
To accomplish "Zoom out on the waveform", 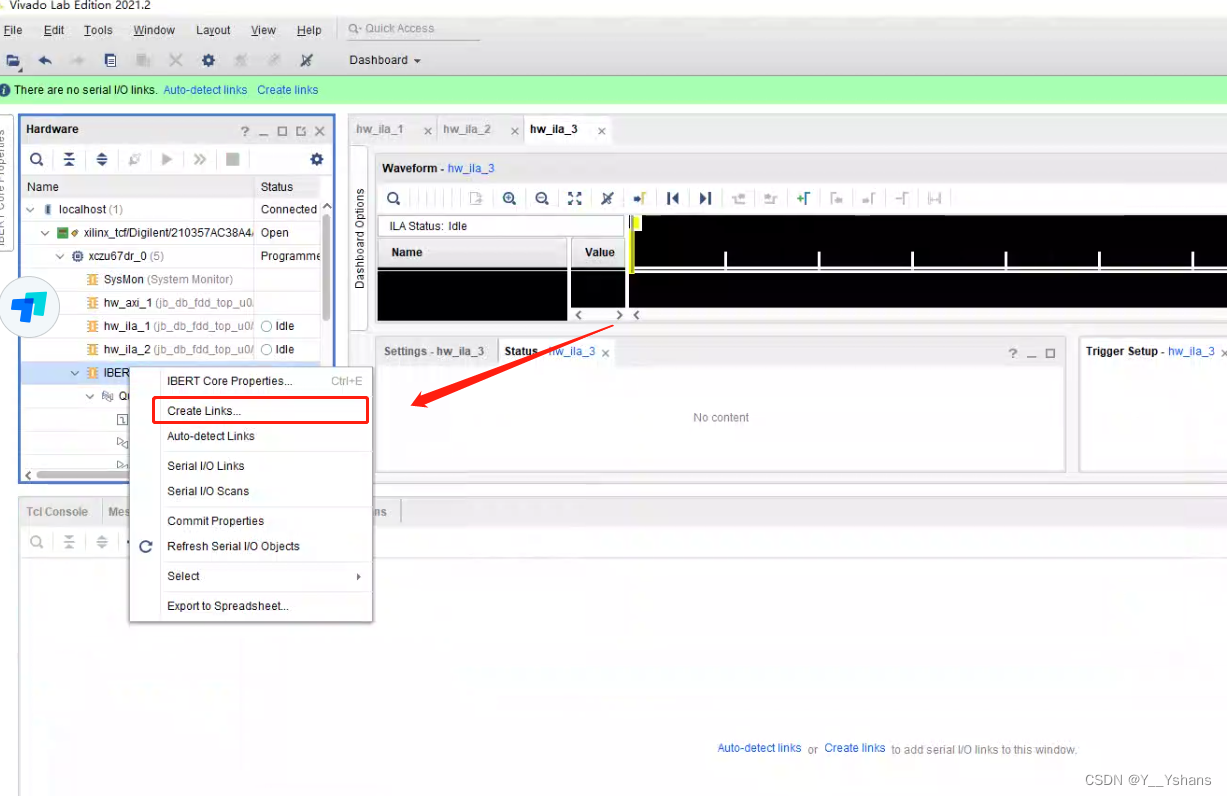I will 542,198.
